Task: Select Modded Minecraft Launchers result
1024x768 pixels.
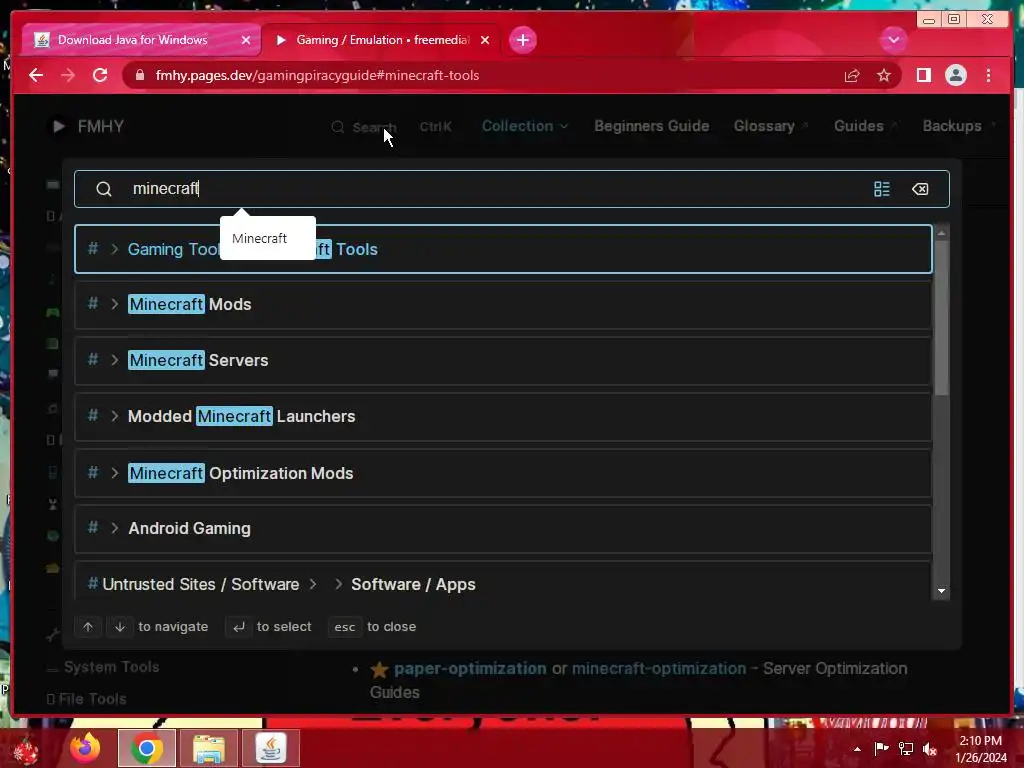Action: (503, 416)
